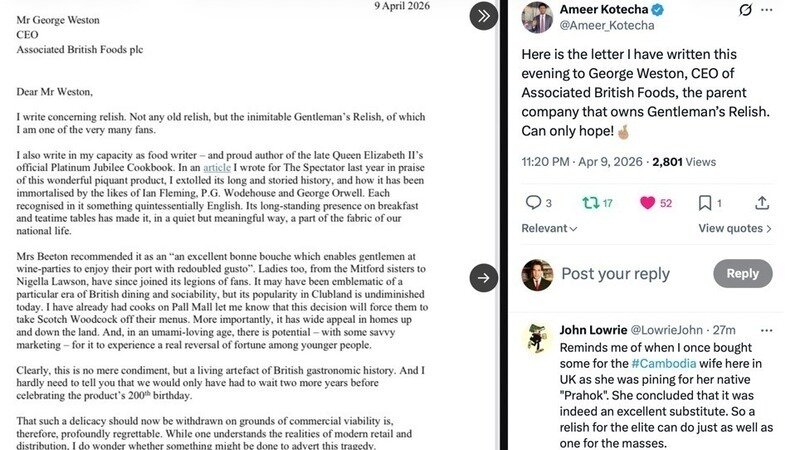Focus the Post your reply field

click(615, 273)
